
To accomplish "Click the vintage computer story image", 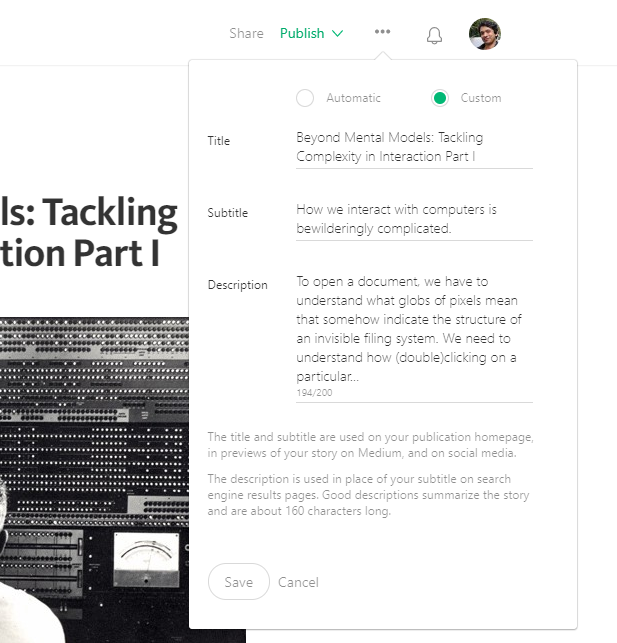I will [94, 480].
